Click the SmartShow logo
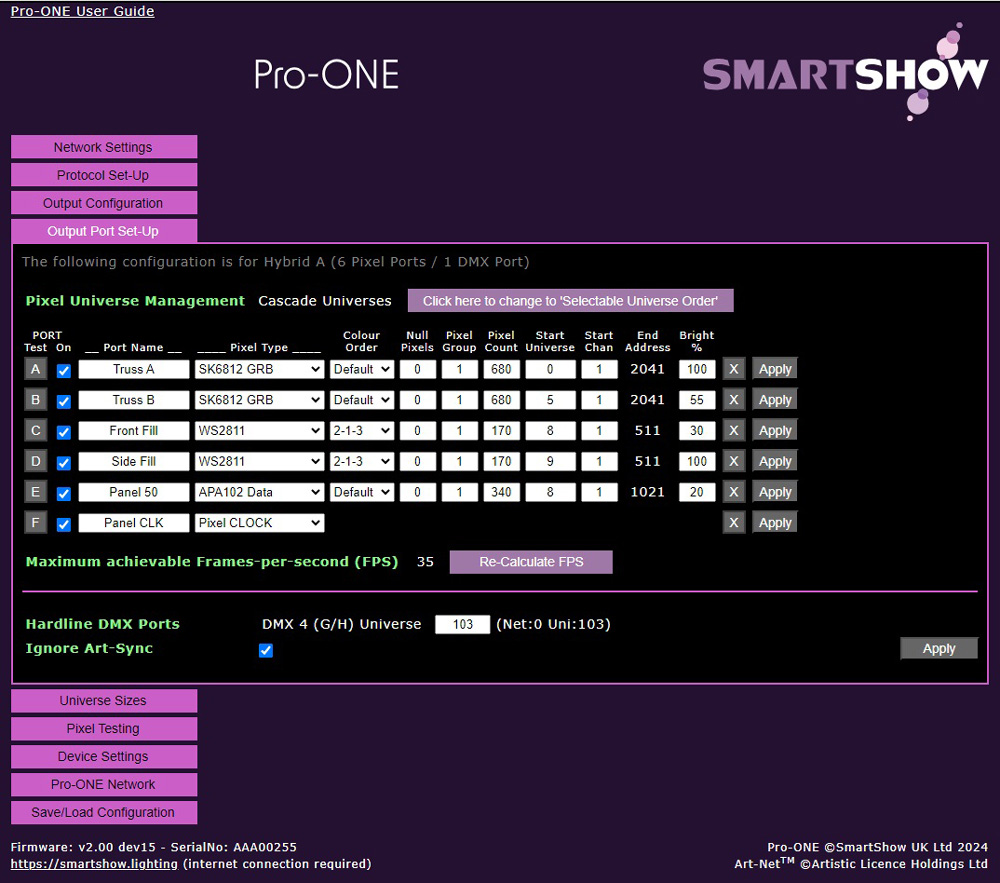Viewport: 1000px width, 883px height. click(x=845, y=74)
